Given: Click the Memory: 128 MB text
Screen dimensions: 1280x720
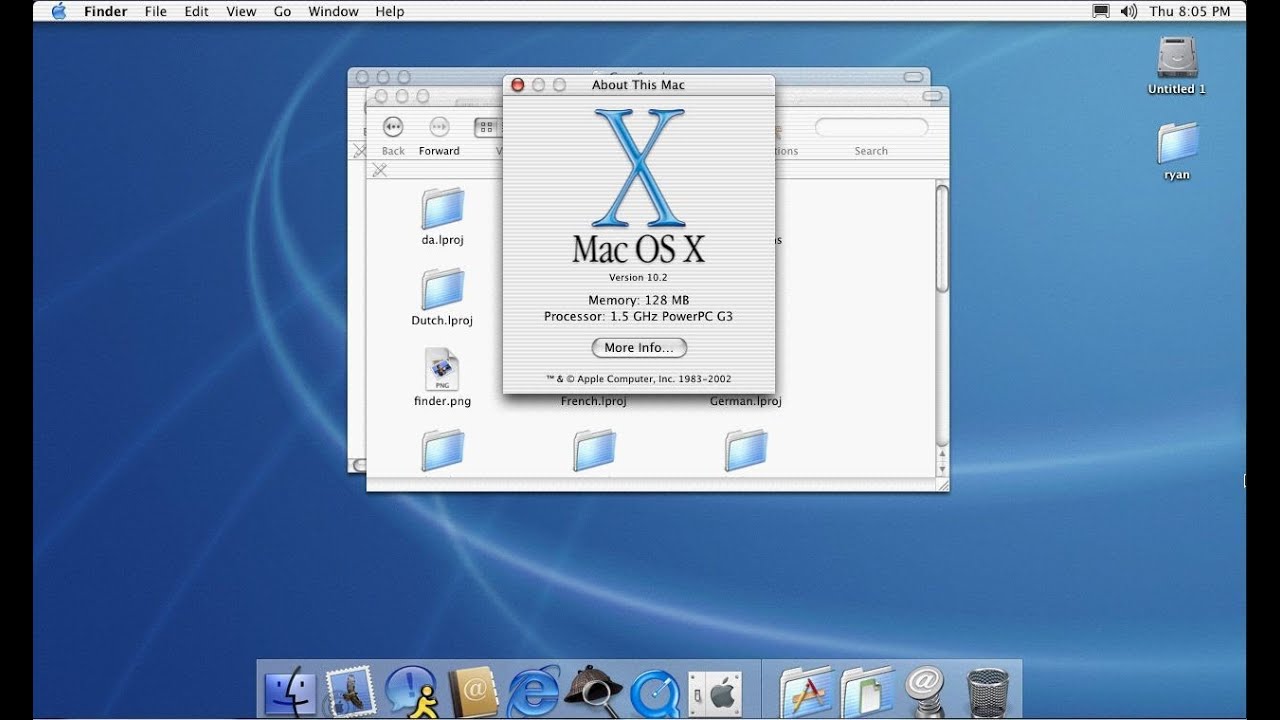Looking at the screenshot, I should tap(638, 300).
